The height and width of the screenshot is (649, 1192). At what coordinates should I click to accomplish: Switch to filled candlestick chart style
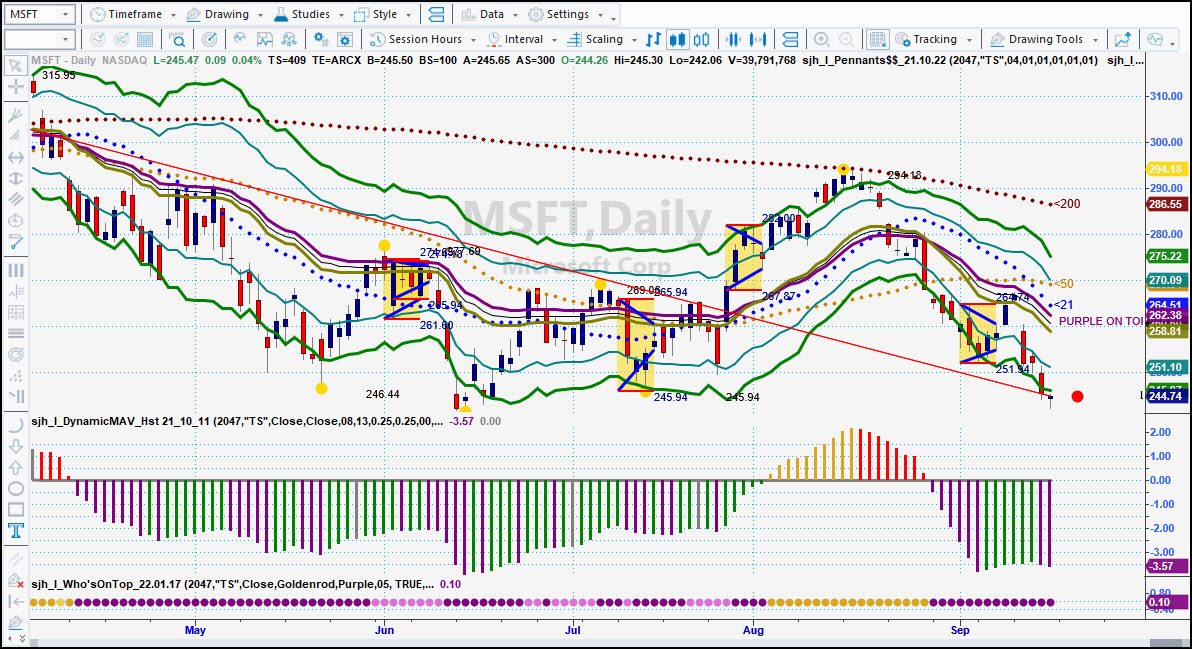click(677, 40)
